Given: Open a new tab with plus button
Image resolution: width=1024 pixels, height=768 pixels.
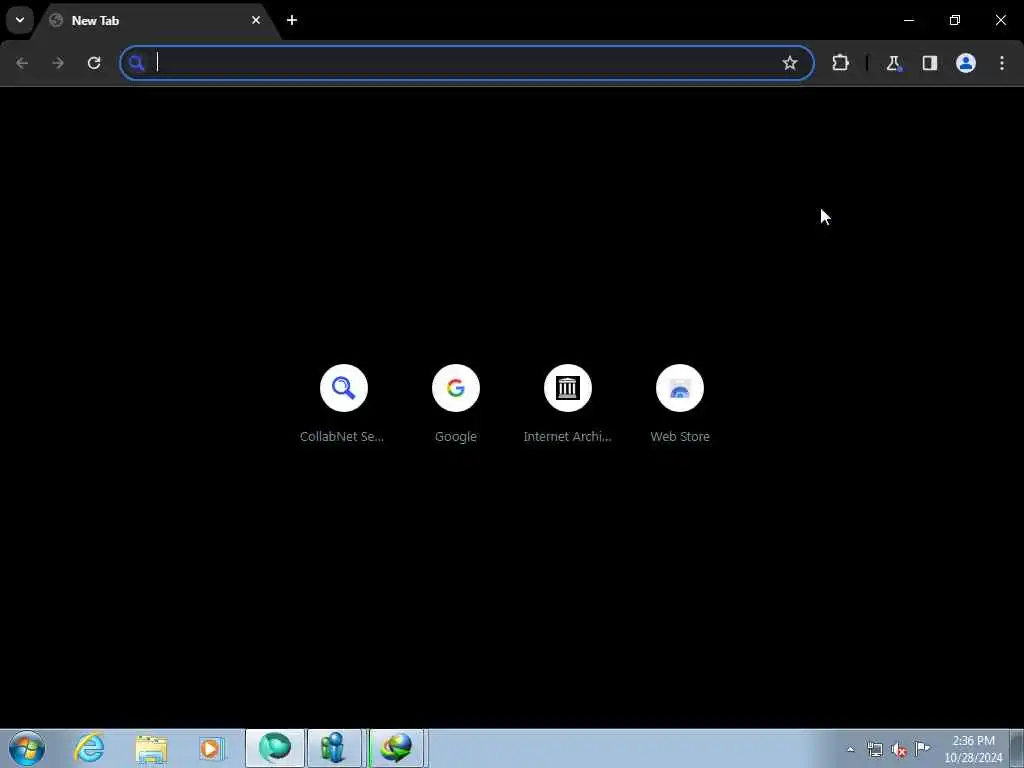Looking at the screenshot, I should 292,20.
